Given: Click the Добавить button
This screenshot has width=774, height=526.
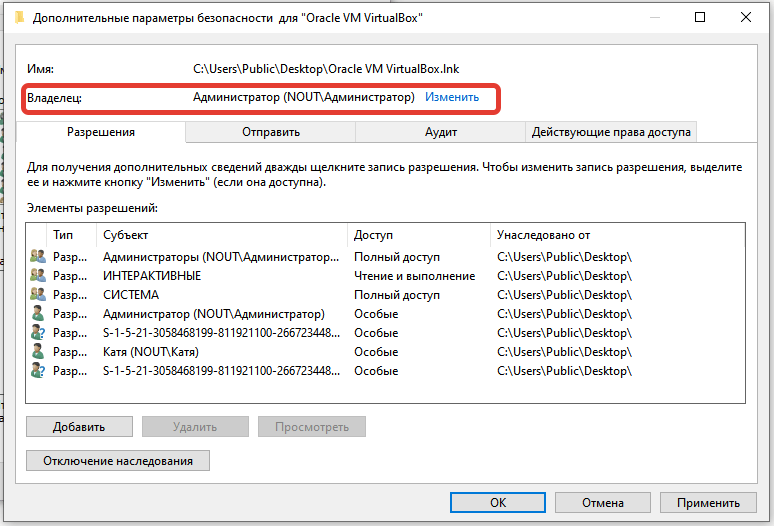Looking at the screenshot, I should coord(79,427).
